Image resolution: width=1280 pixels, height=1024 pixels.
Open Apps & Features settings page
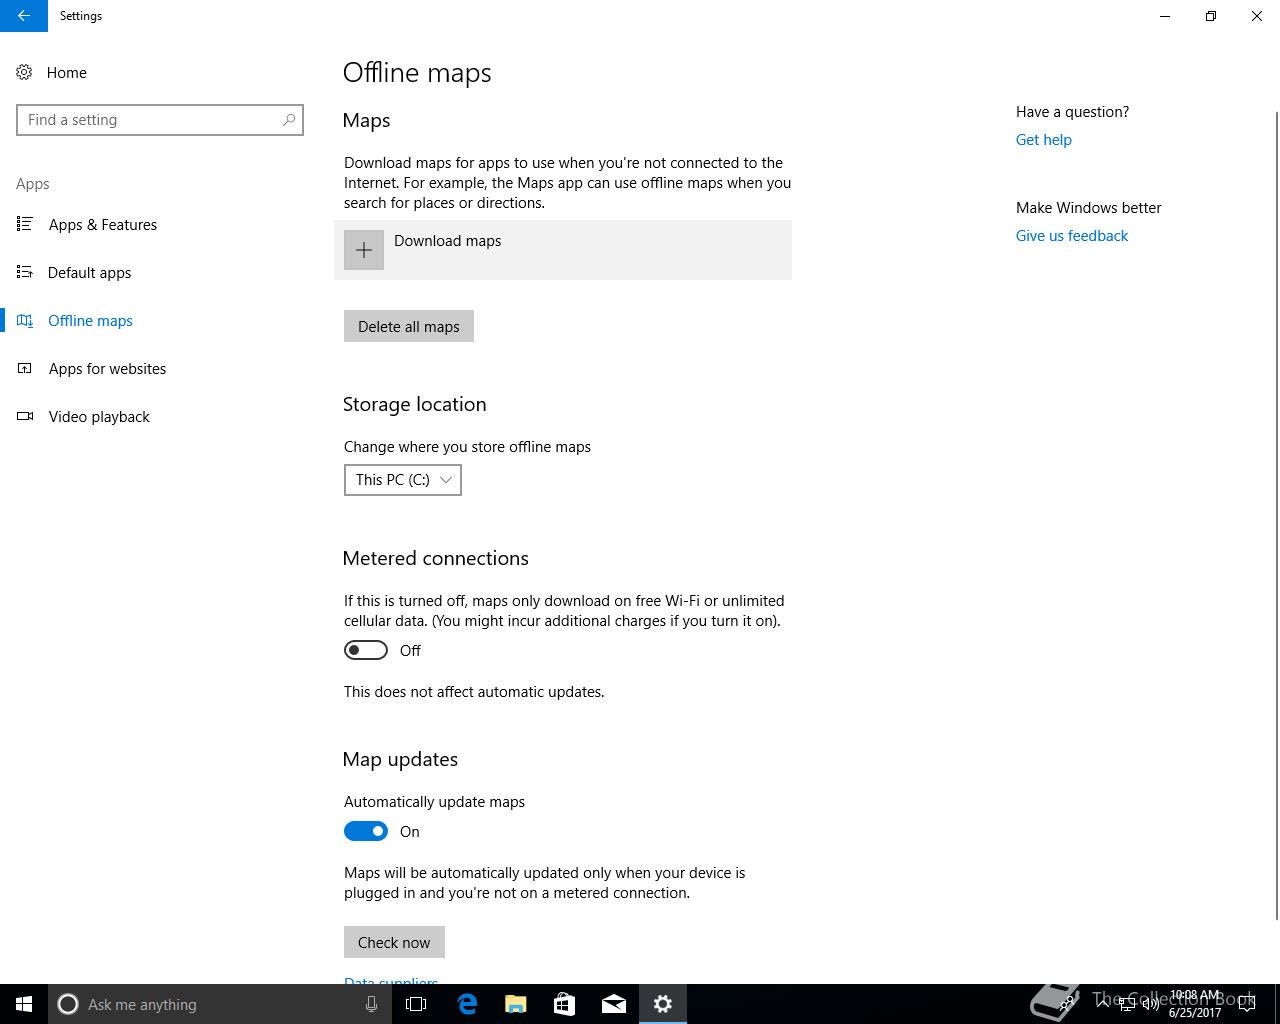(103, 224)
